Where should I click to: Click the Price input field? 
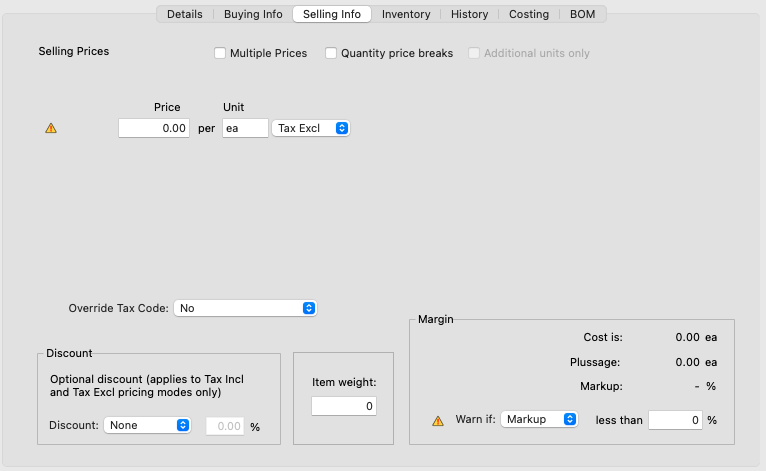coord(154,128)
